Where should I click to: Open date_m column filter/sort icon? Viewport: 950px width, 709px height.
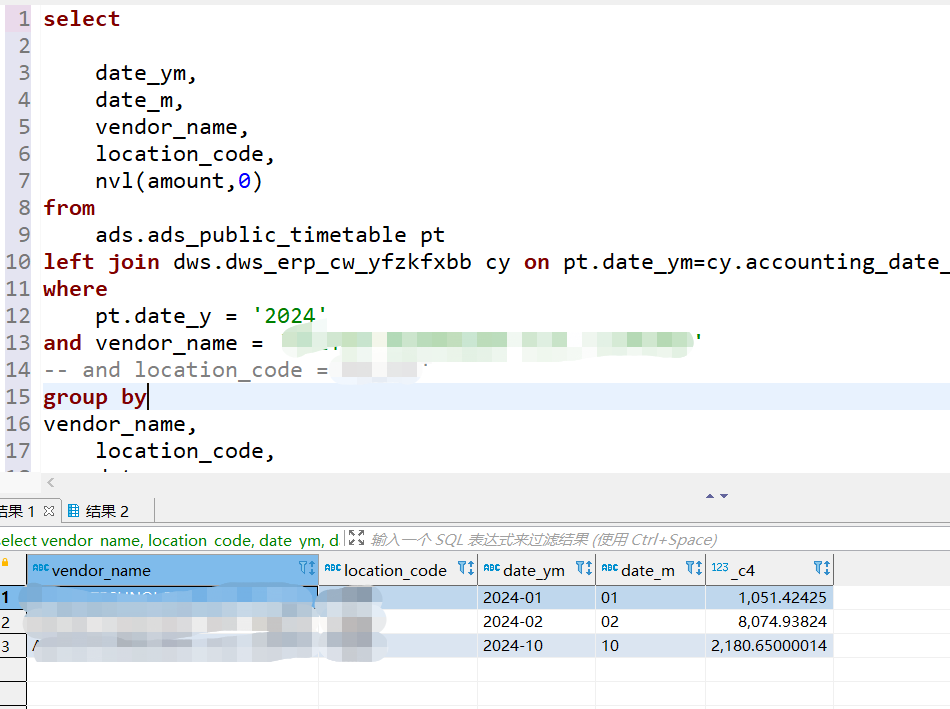694,568
